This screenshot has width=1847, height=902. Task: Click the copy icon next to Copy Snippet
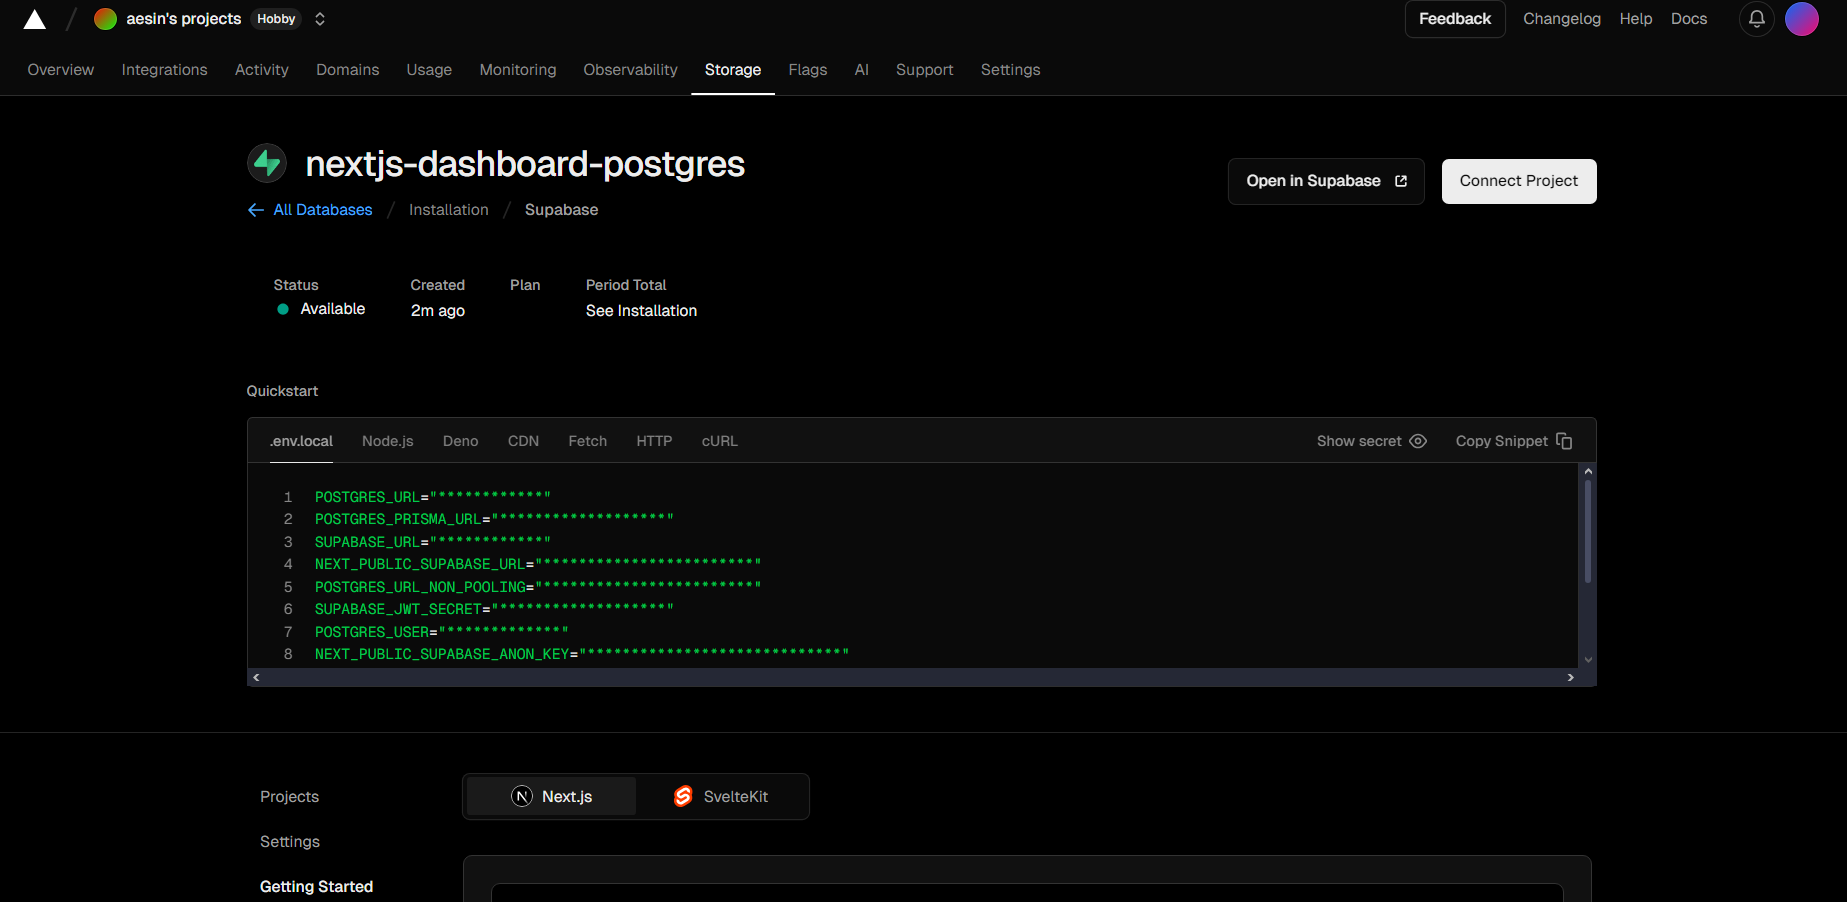[1564, 441]
